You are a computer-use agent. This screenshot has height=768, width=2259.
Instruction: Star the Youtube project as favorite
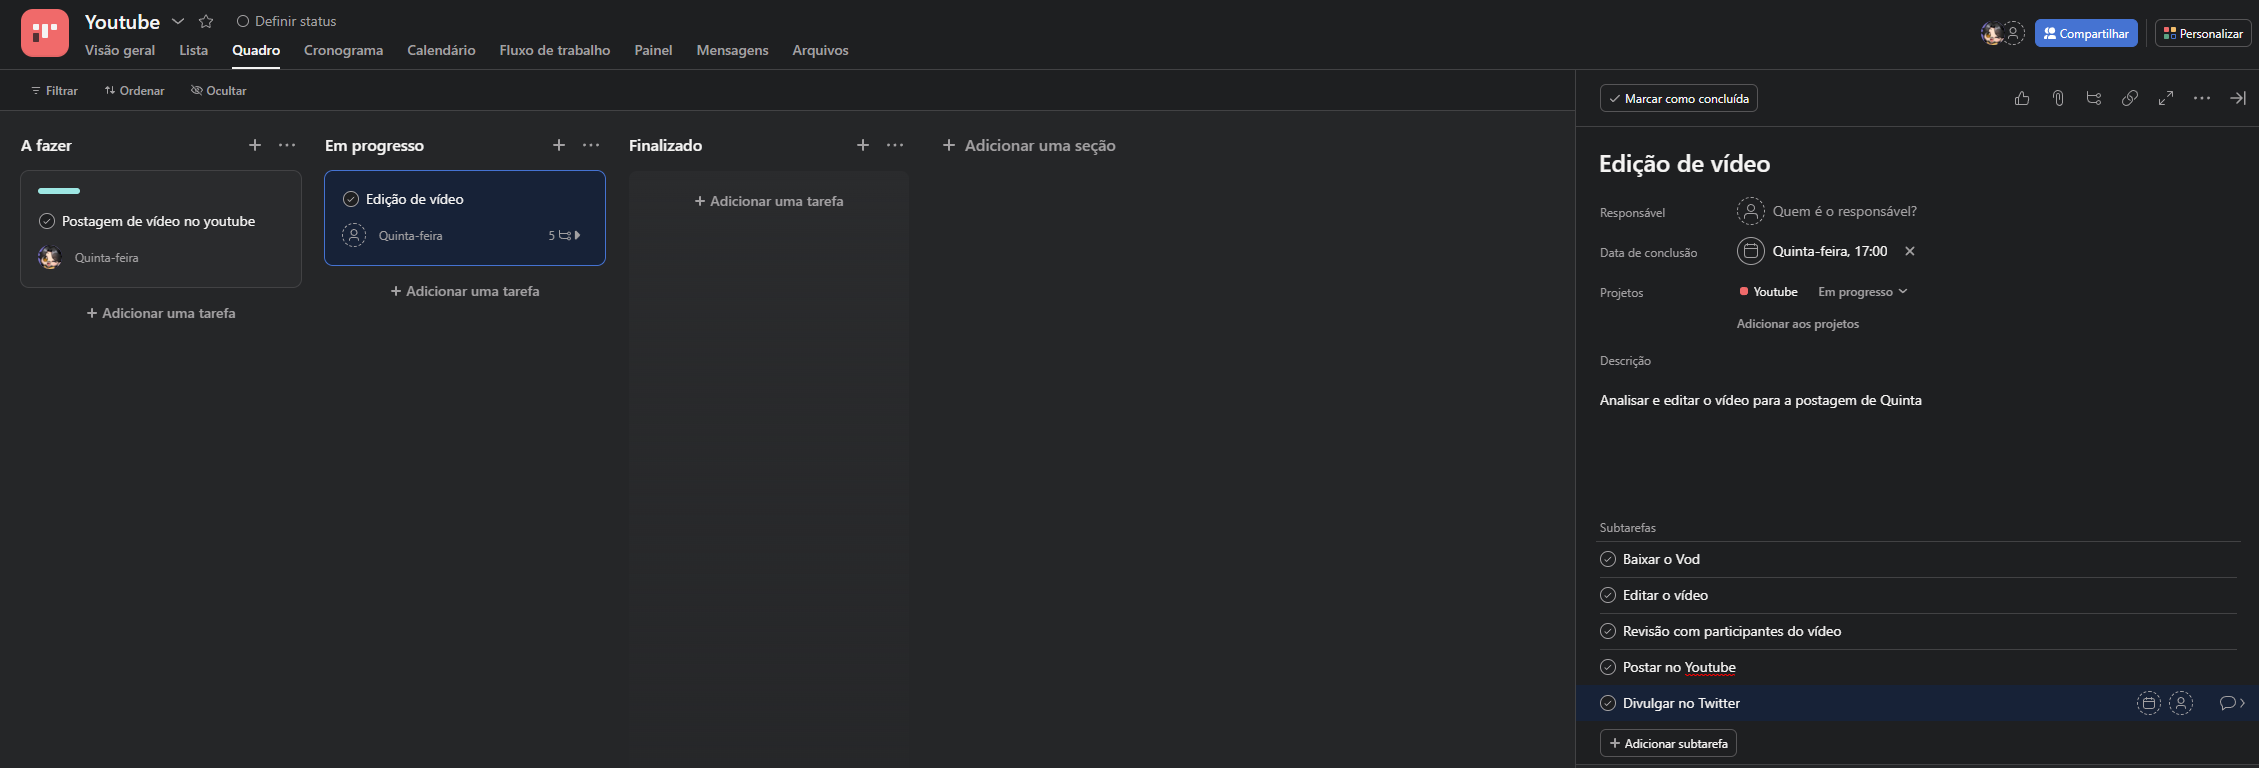(x=206, y=21)
